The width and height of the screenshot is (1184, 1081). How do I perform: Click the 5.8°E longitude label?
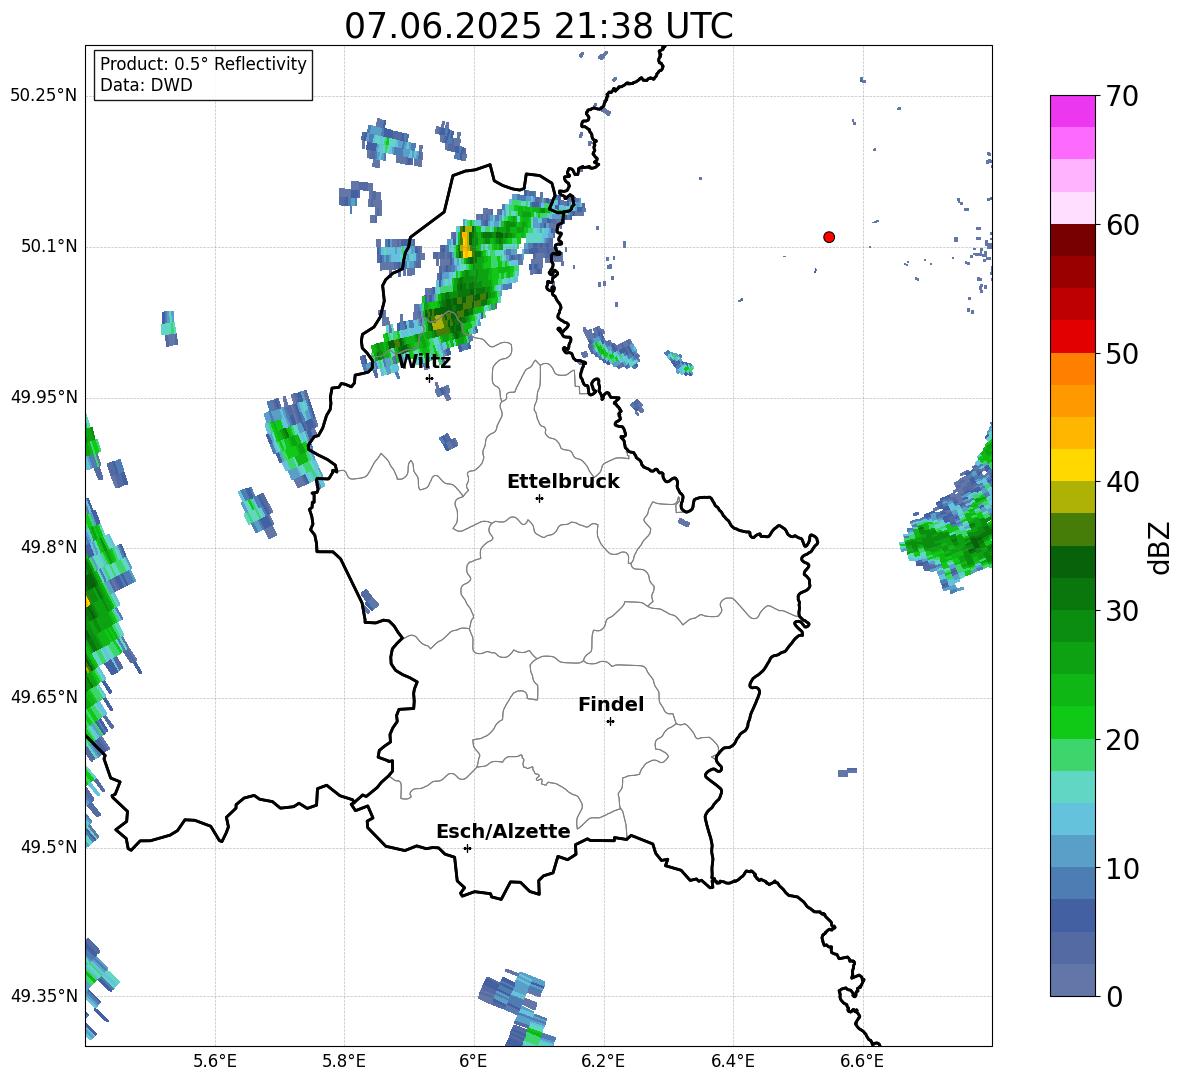pyautogui.click(x=344, y=1061)
